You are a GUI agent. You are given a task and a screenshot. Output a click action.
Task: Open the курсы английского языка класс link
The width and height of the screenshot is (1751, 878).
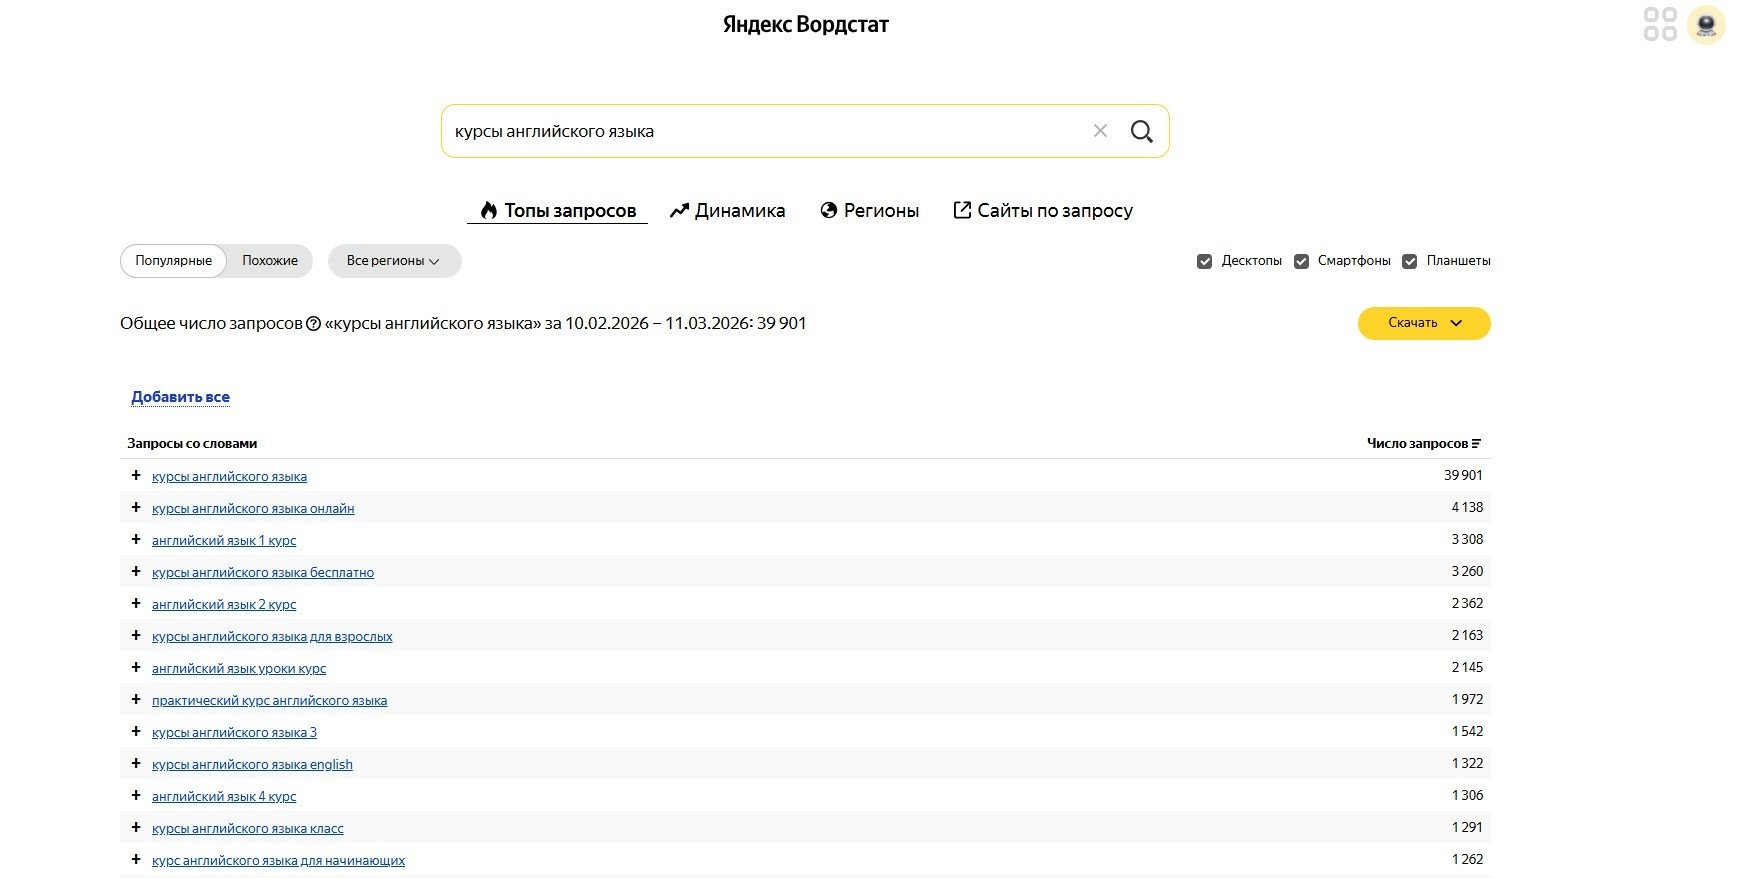coord(248,829)
